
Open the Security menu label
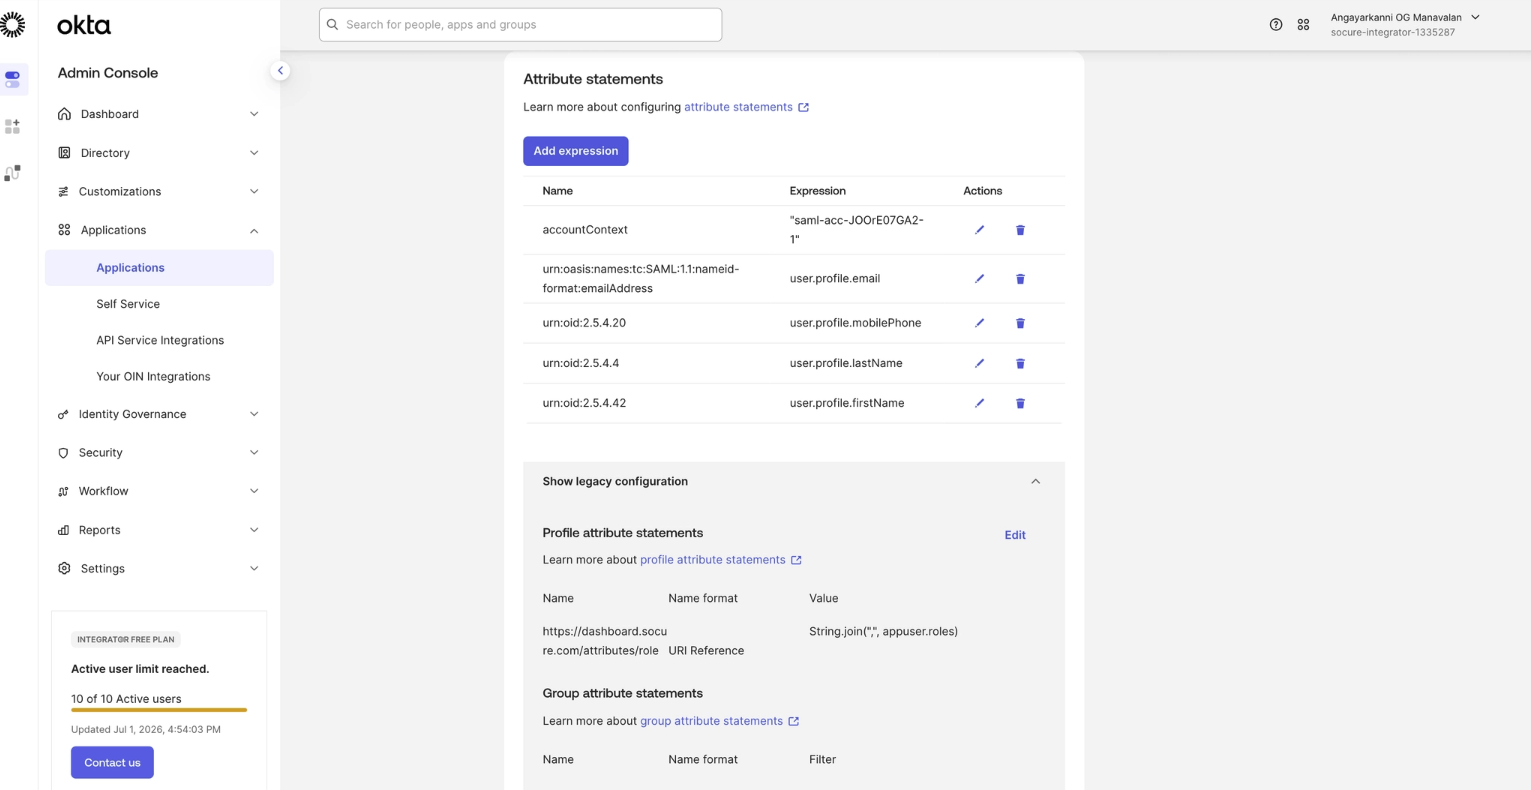click(x=101, y=453)
